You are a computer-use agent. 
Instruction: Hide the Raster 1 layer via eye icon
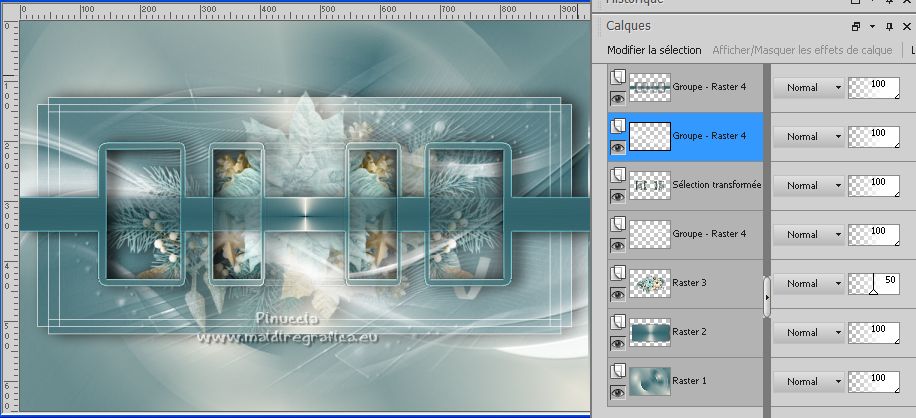pos(617,392)
